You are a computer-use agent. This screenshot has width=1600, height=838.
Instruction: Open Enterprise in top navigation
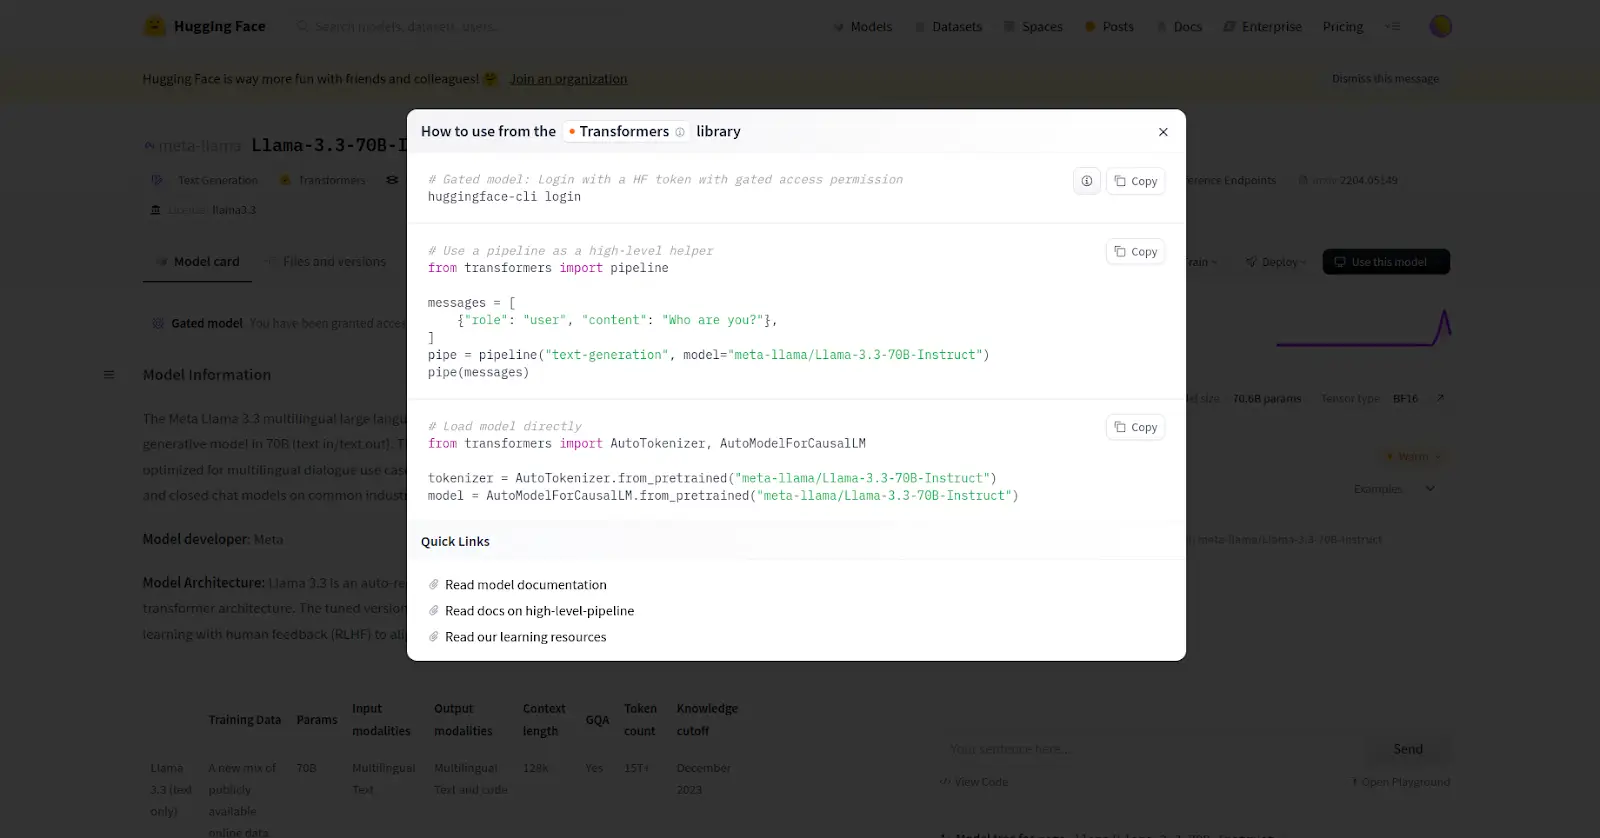tap(1262, 27)
